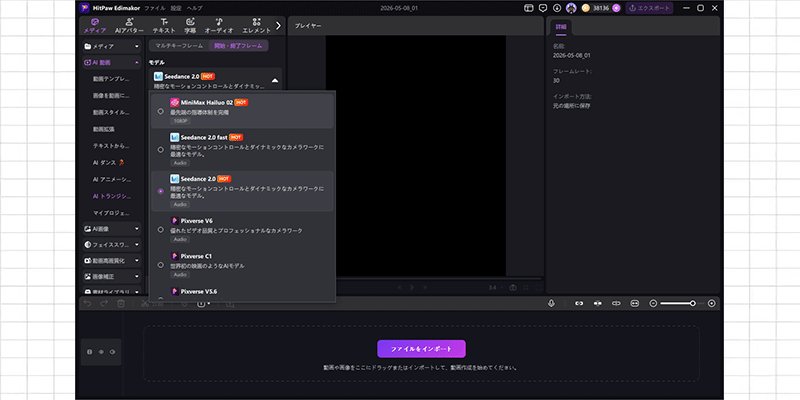Expand the 動画高画質化 sidebar section
Viewport: 800px width, 400px height.
pyautogui.click(x=112, y=261)
